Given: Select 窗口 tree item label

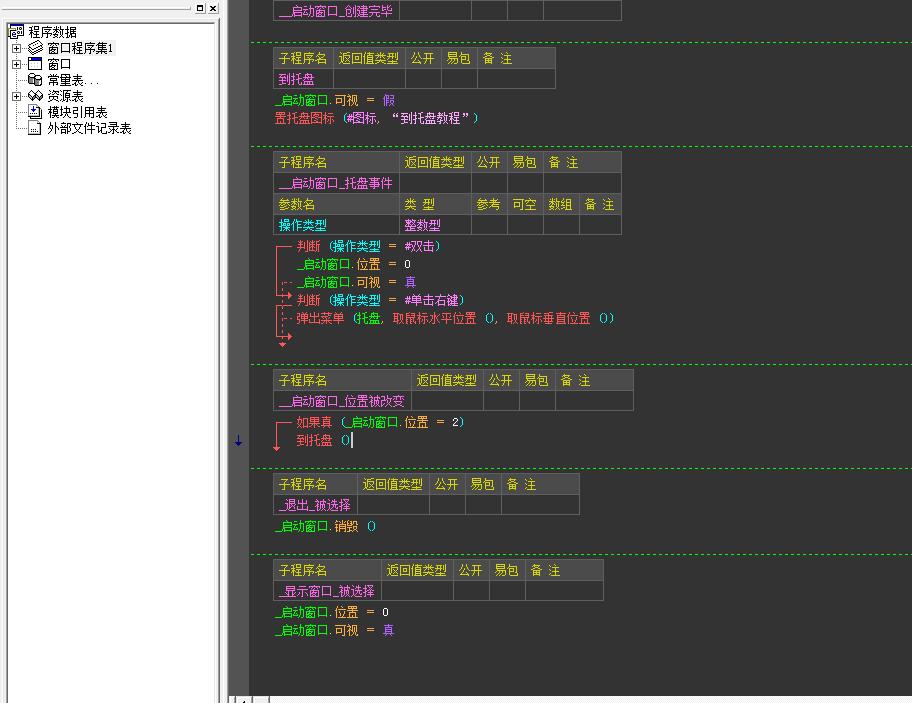Looking at the screenshot, I should (x=59, y=64).
